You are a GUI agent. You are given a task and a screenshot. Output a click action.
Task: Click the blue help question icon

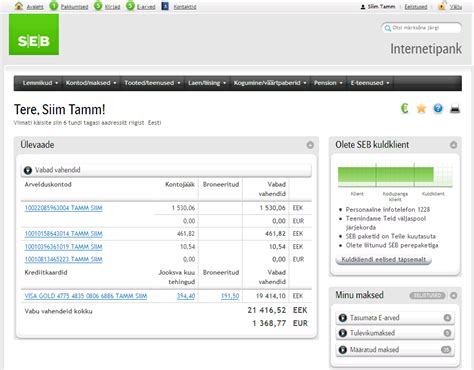[438, 108]
